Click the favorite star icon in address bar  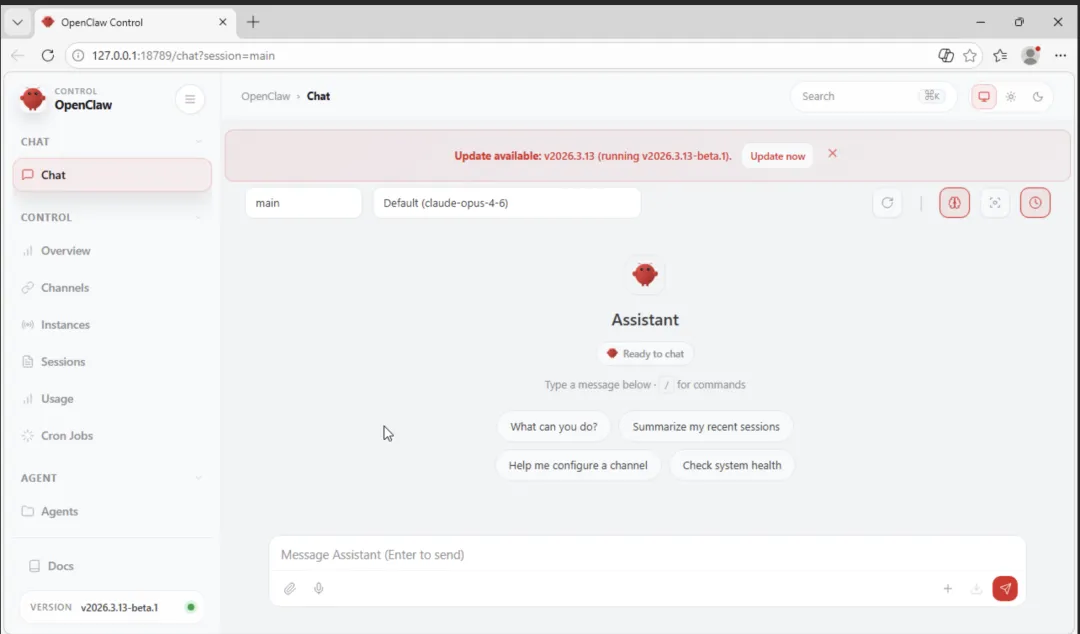[x=970, y=56]
